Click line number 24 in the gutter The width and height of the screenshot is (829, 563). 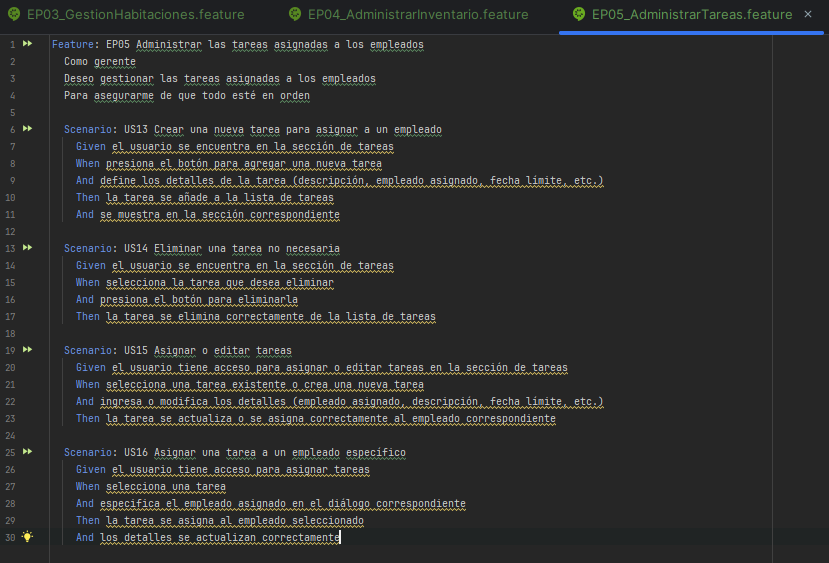point(10,436)
